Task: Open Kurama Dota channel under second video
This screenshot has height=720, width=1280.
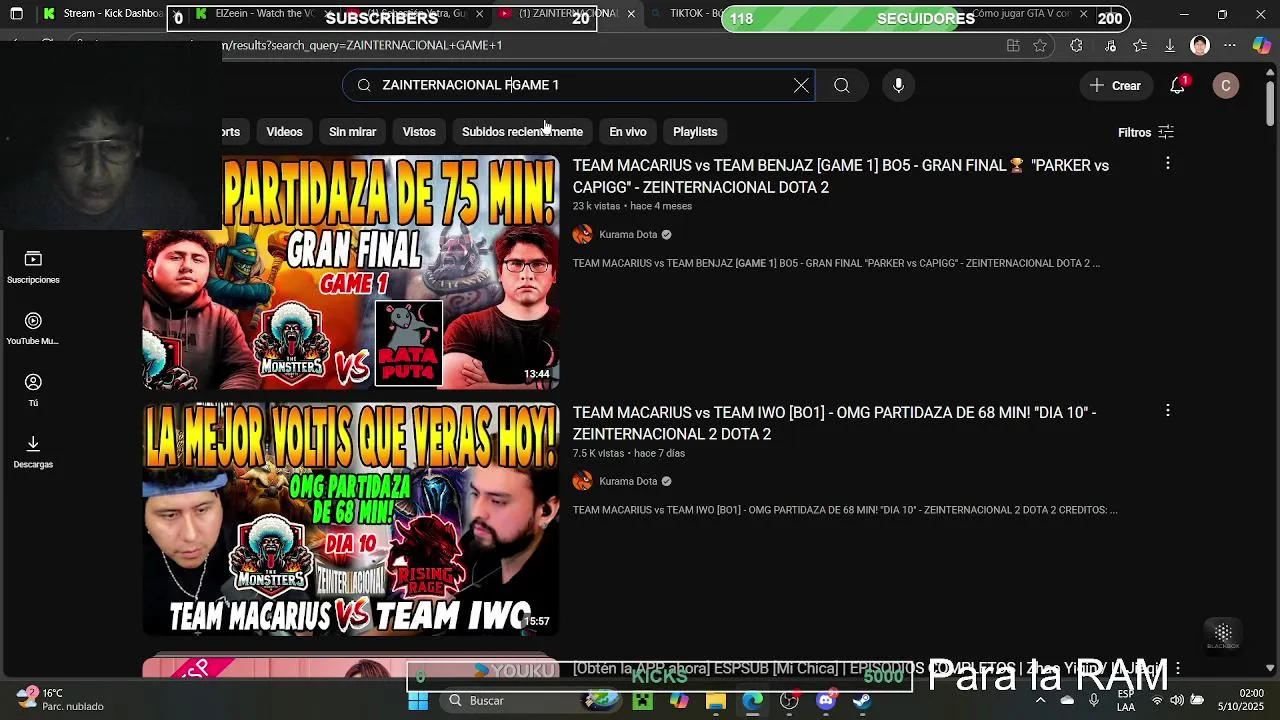Action: coord(628,482)
